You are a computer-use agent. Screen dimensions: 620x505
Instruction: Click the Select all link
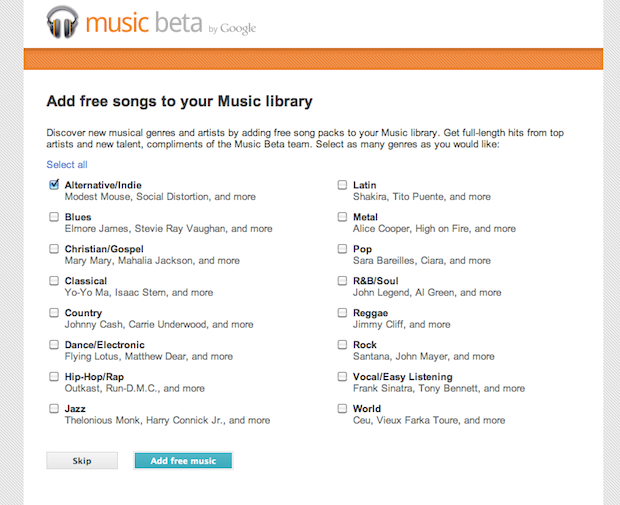coord(67,165)
